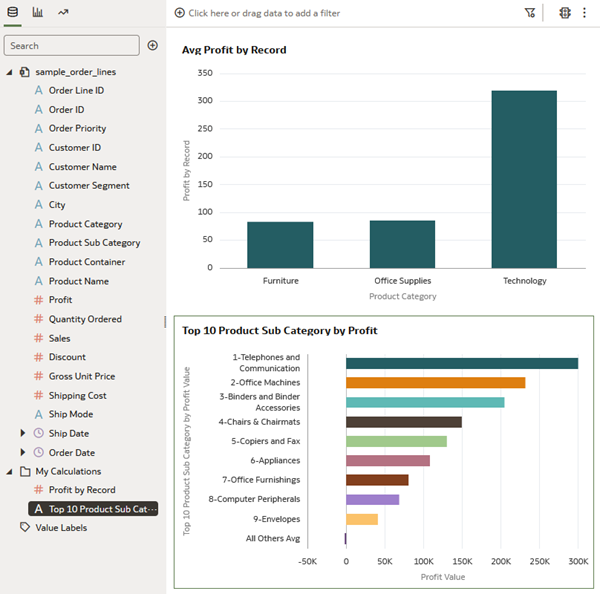Image resolution: width=600 pixels, height=594 pixels.
Task: Click the teal Binders and Binder Accessories bar
Action: point(425,402)
